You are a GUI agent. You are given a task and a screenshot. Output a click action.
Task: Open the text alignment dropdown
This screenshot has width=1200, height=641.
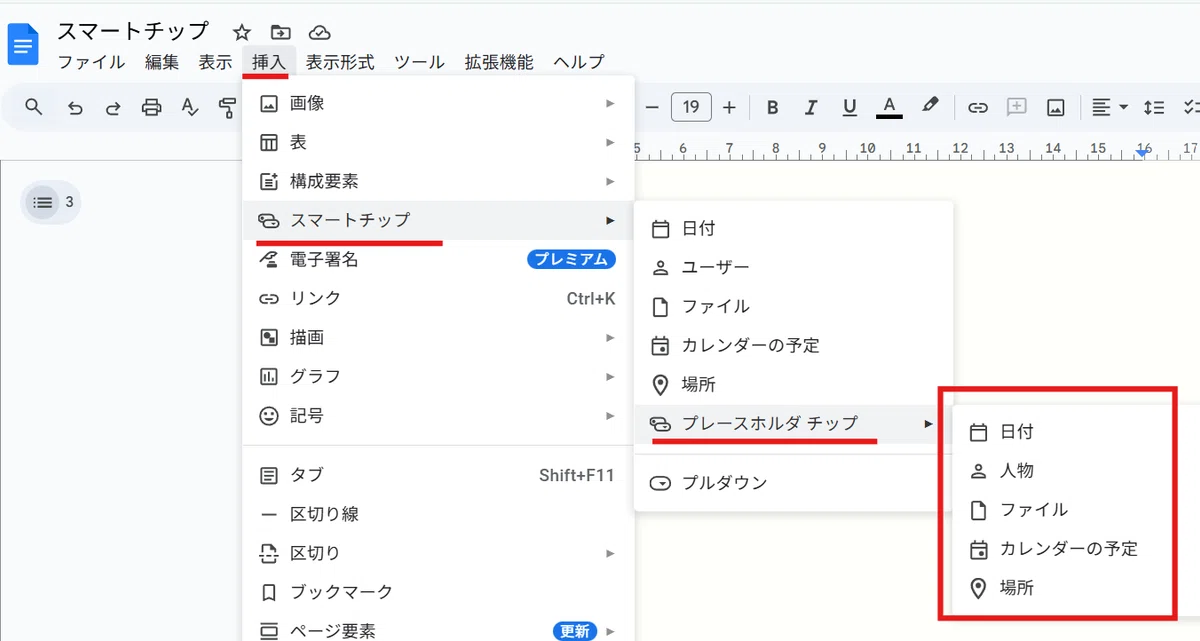tap(1109, 107)
